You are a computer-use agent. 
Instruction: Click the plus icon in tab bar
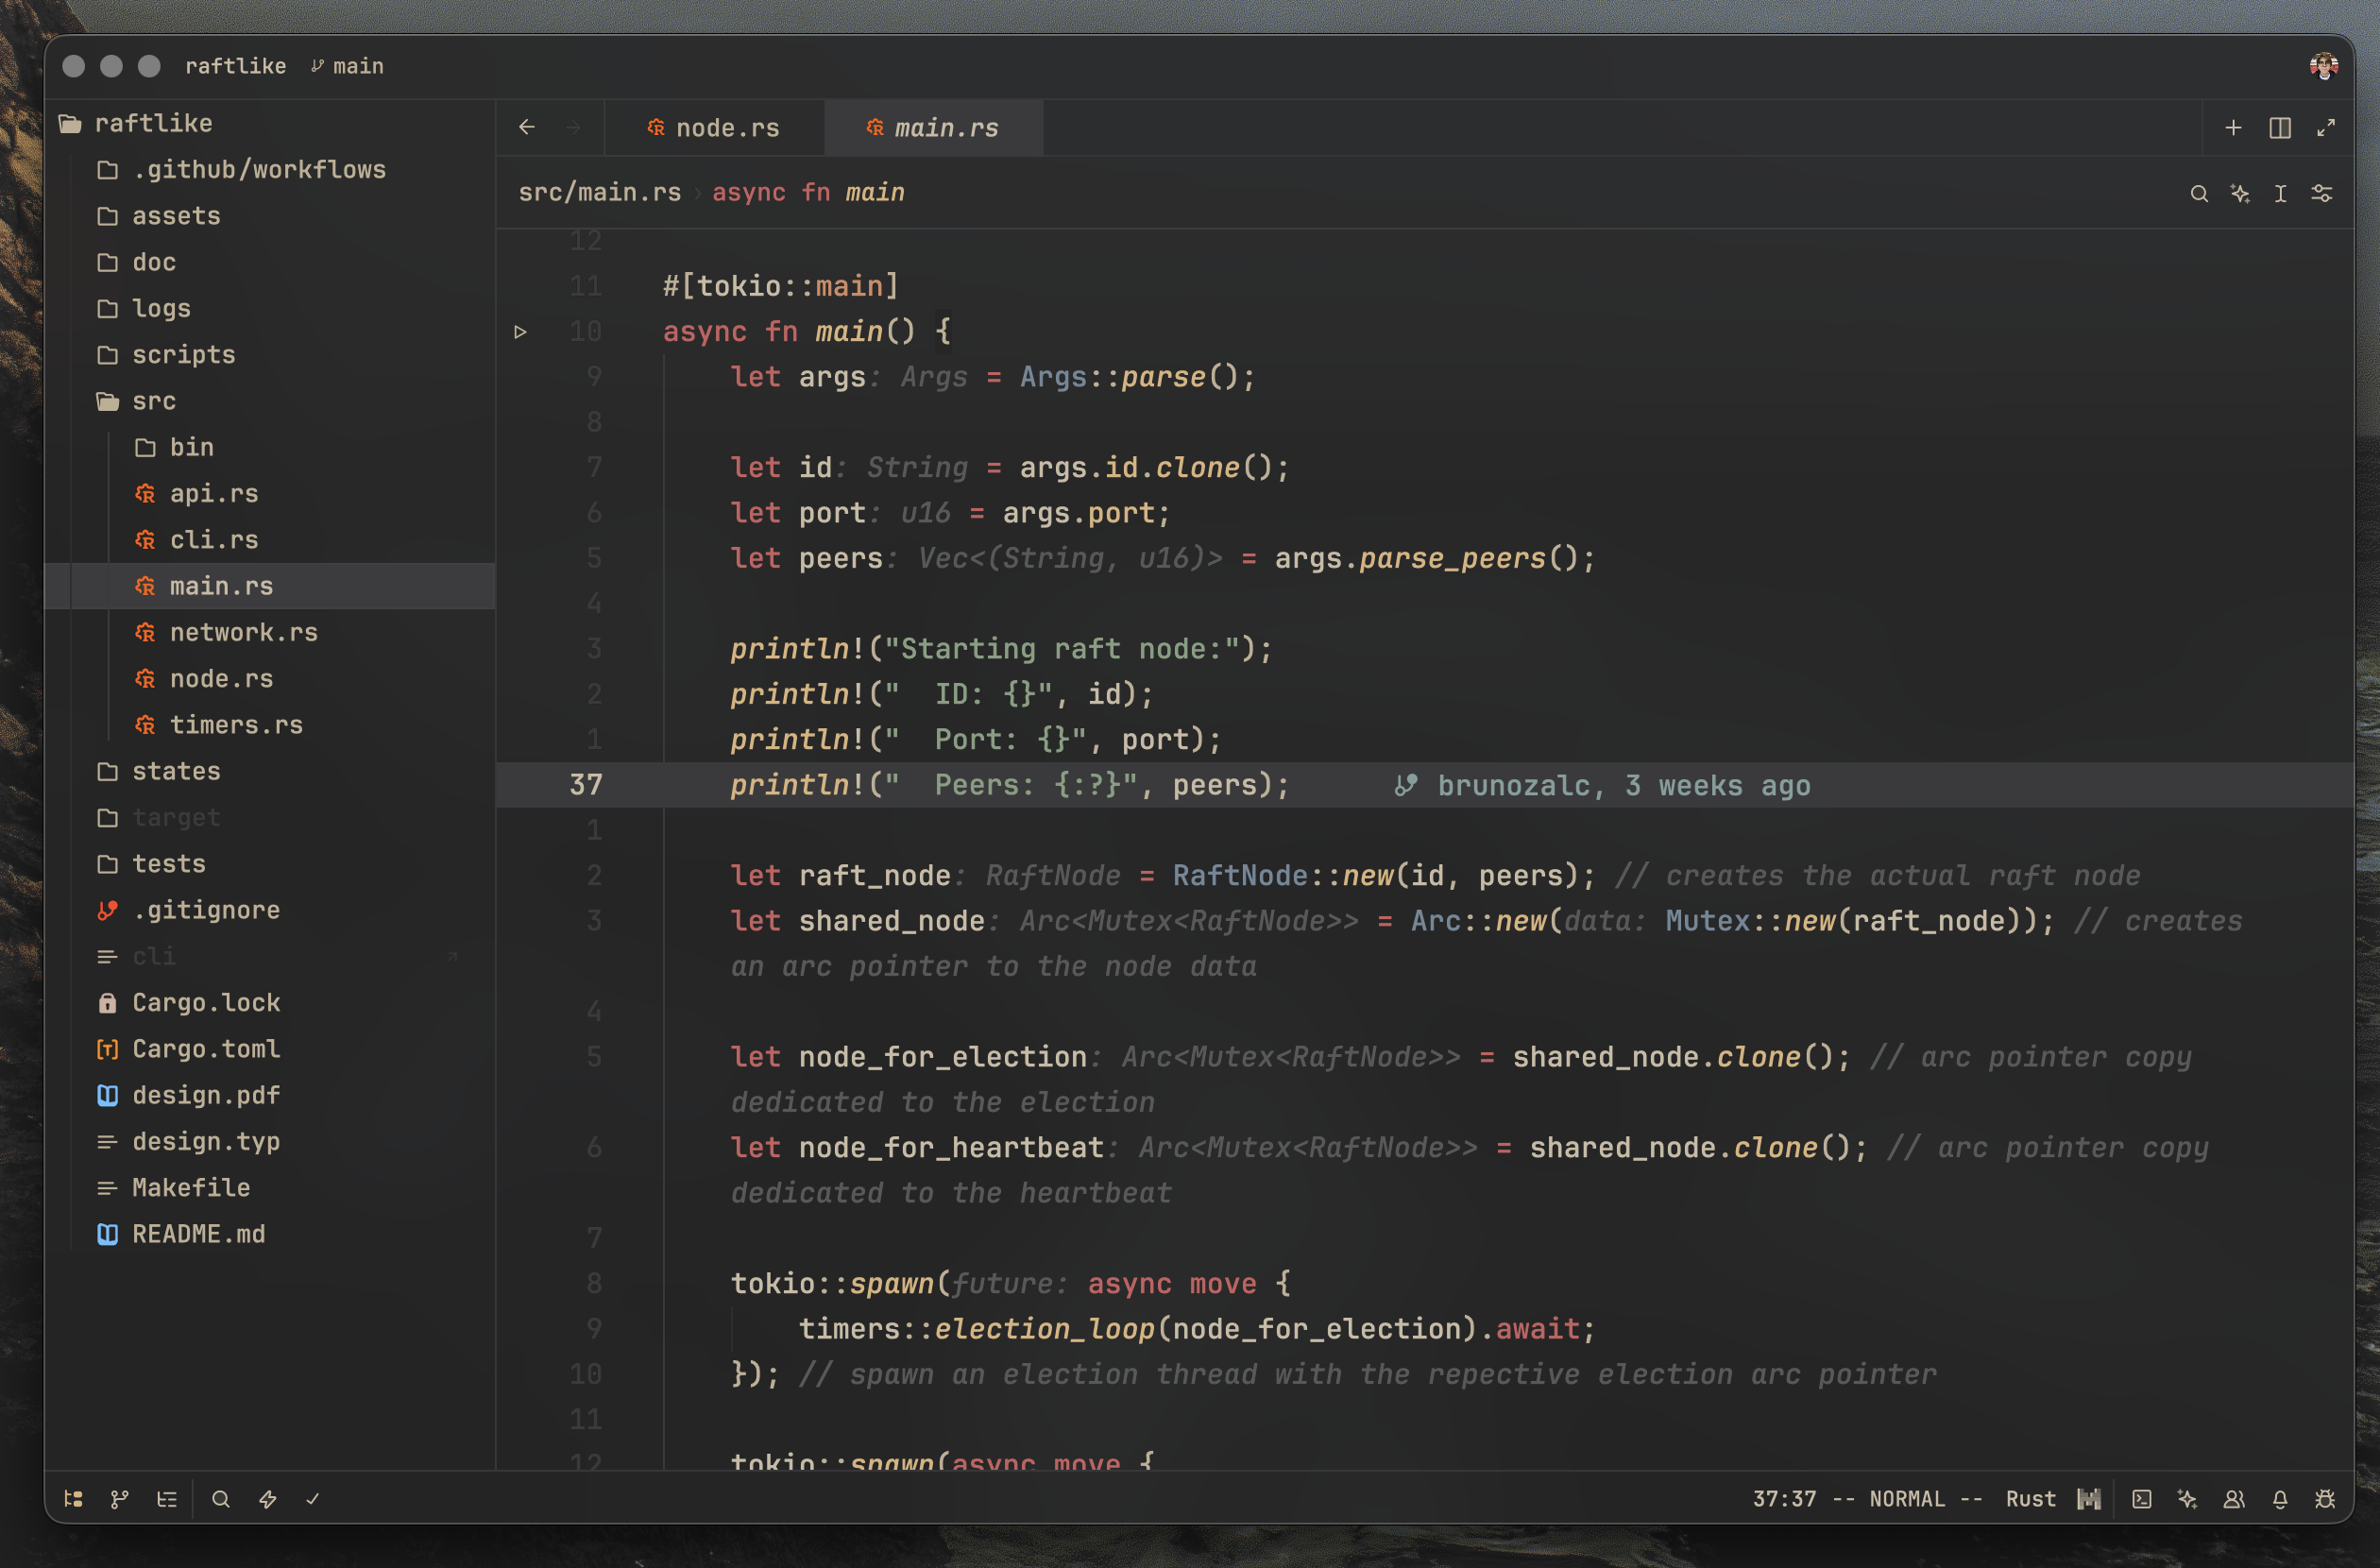point(2233,128)
